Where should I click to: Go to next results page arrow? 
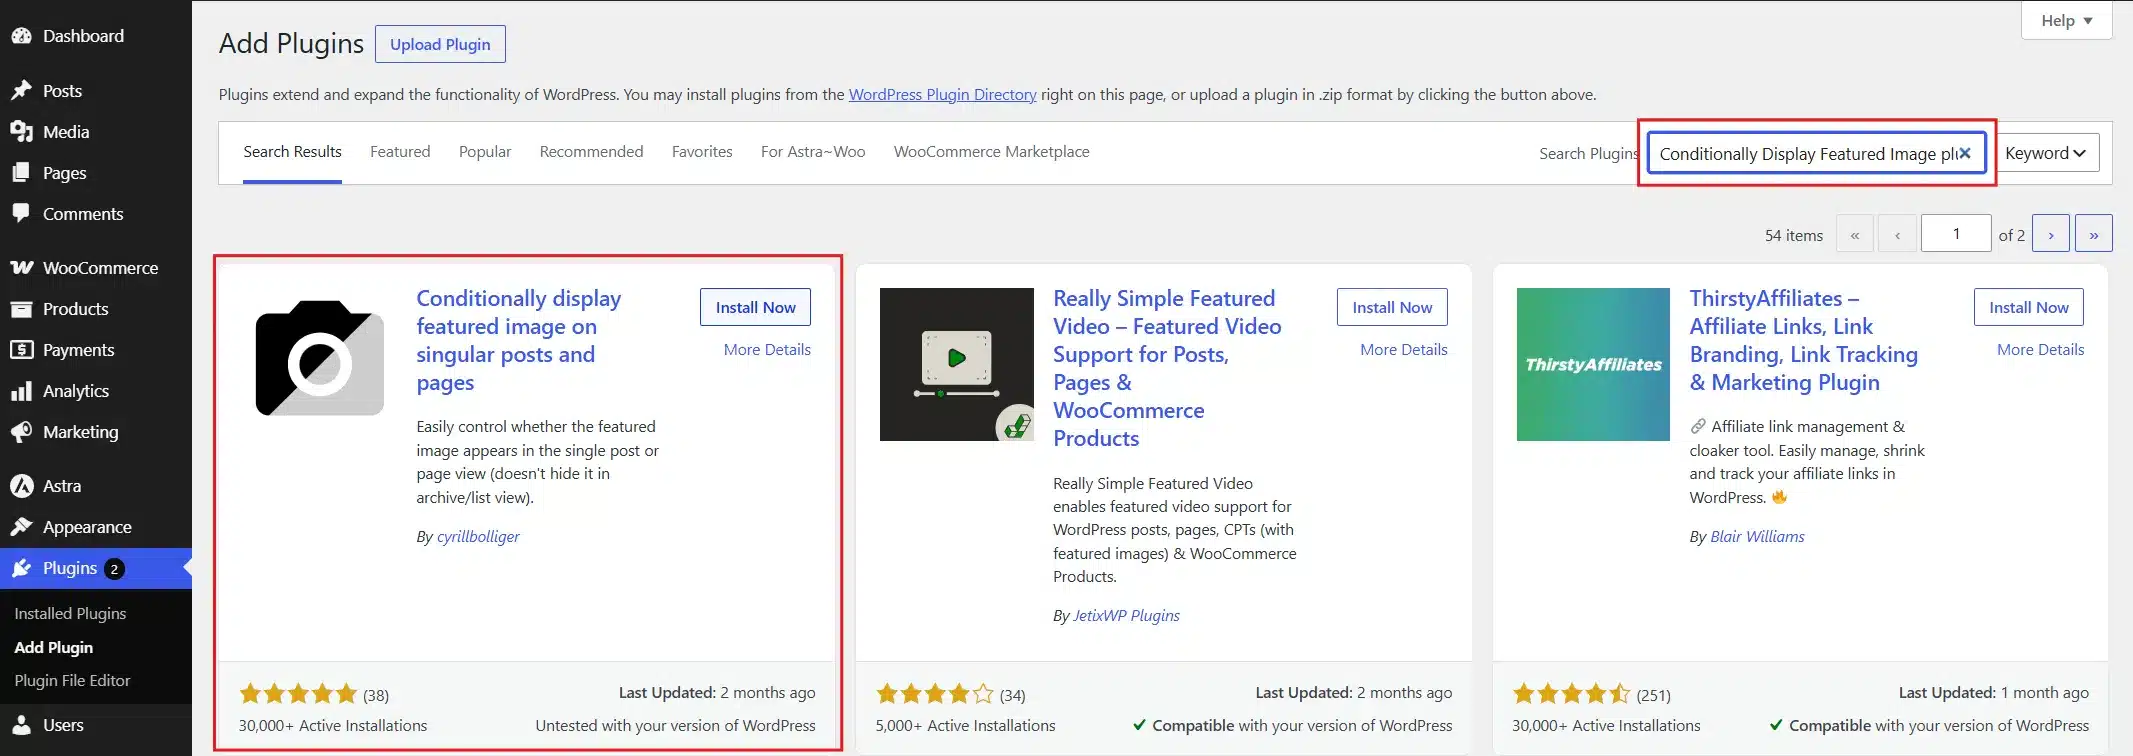(2051, 234)
